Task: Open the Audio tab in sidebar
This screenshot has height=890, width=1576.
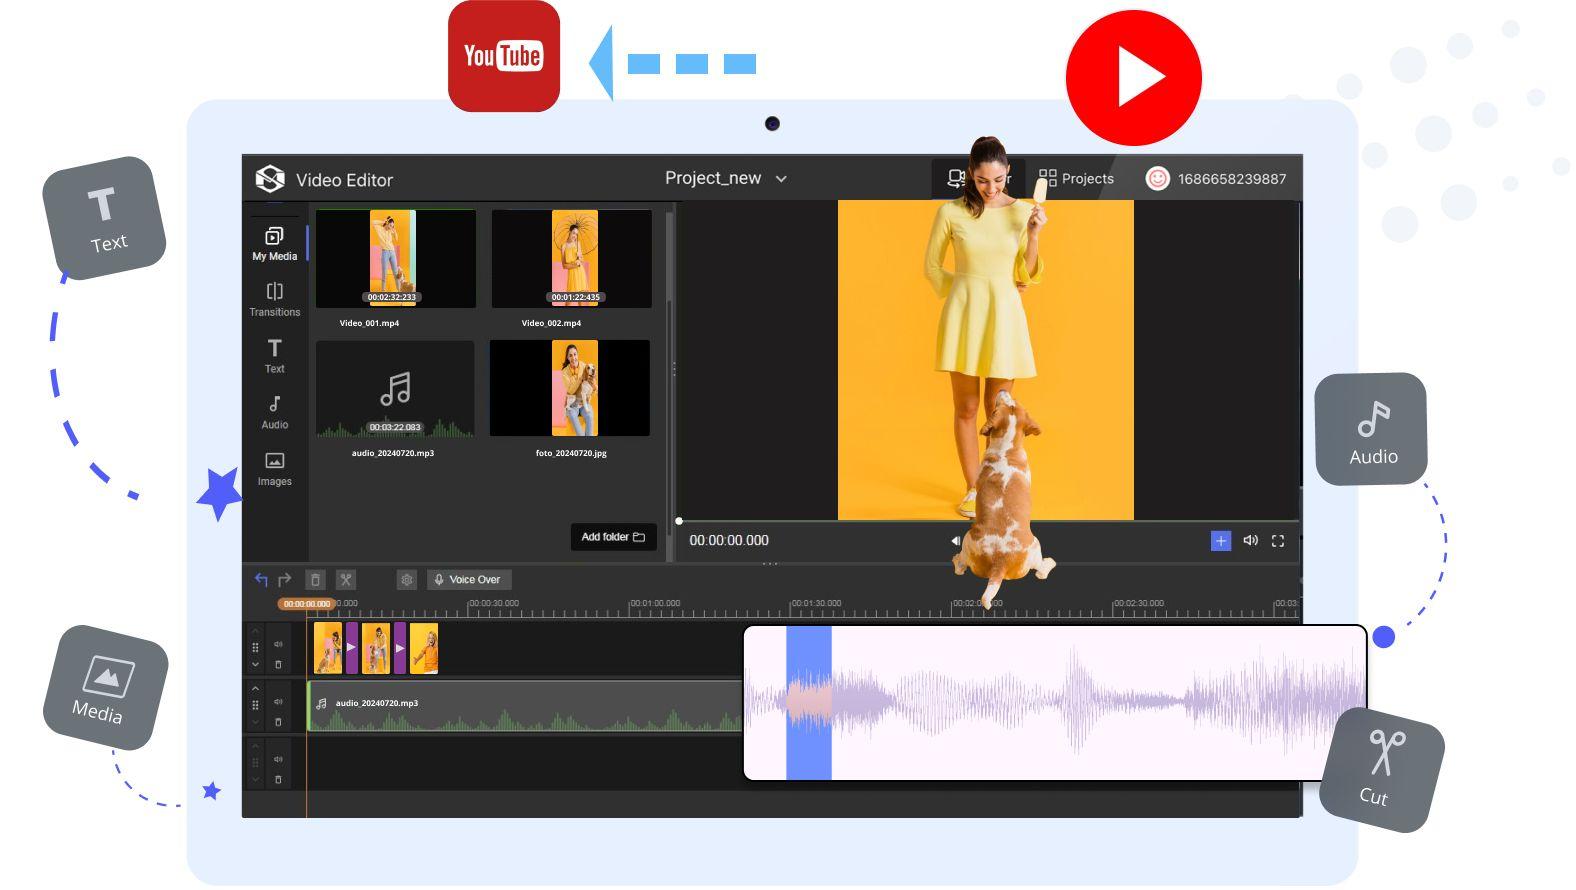Action: point(275,412)
